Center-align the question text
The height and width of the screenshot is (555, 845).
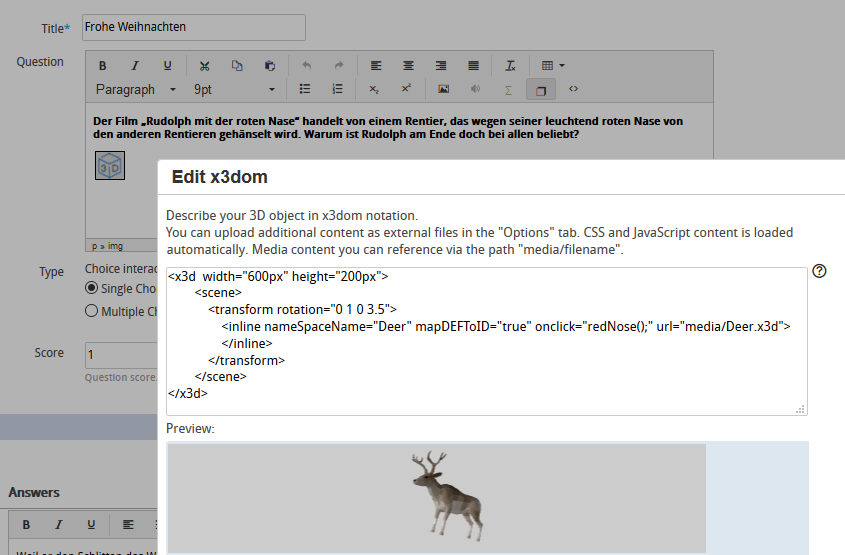click(x=408, y=66)
